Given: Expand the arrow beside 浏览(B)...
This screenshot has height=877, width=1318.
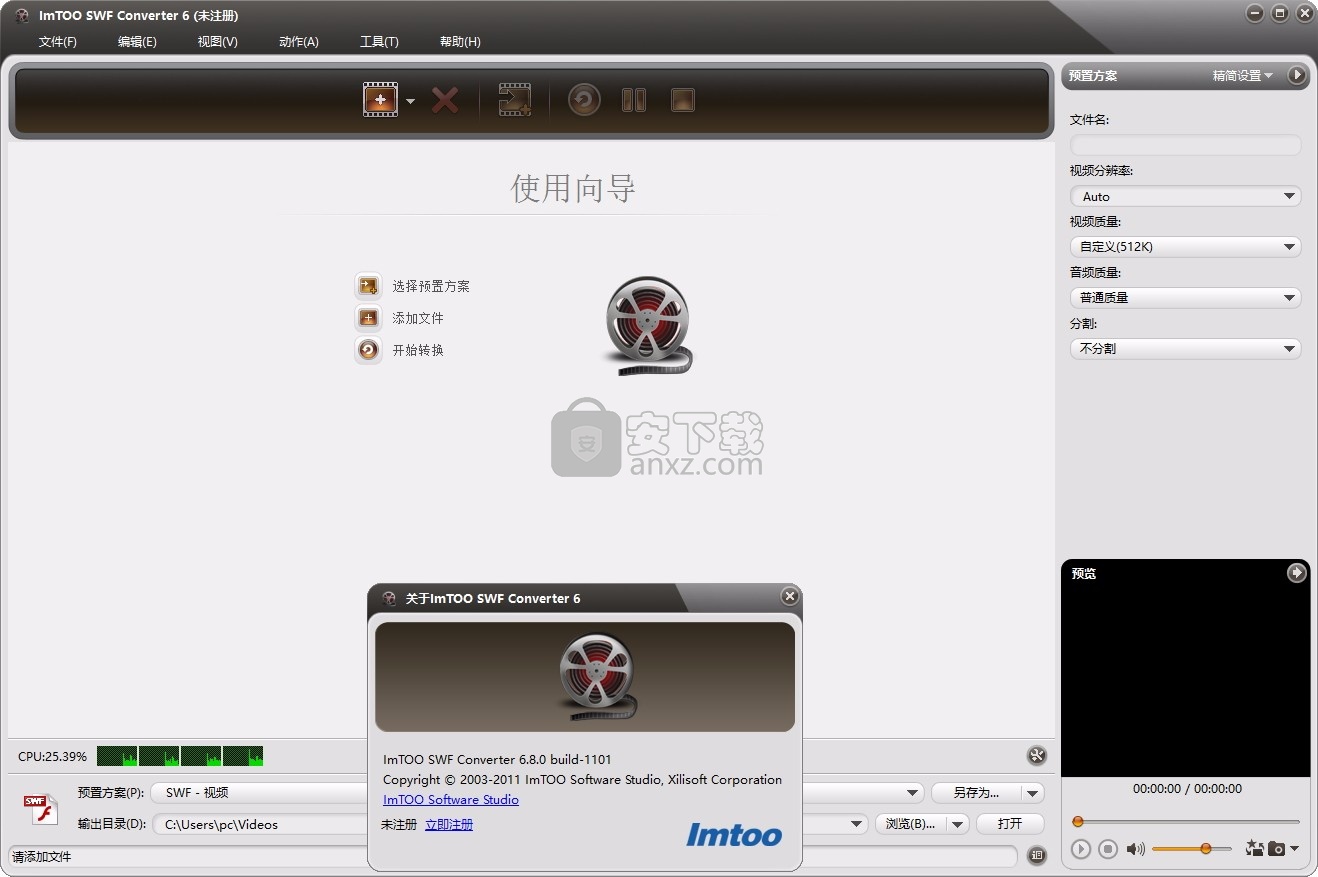Looking at the screenshot, I should (958, 824).
